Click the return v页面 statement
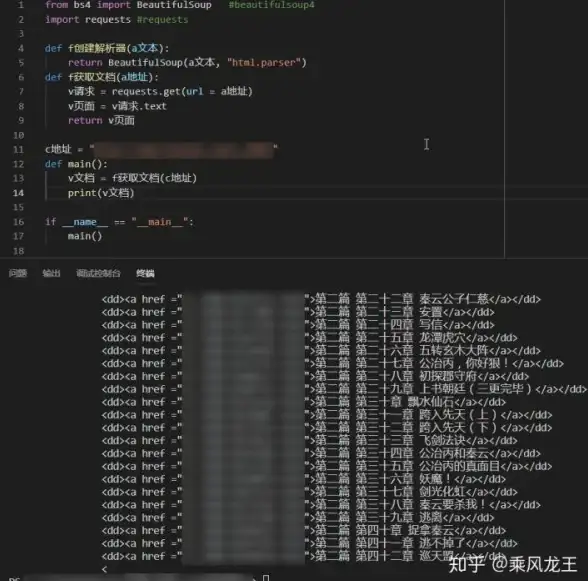Image resolution: width=588 pixels, height=581 pixels. (x=101, y=120)
